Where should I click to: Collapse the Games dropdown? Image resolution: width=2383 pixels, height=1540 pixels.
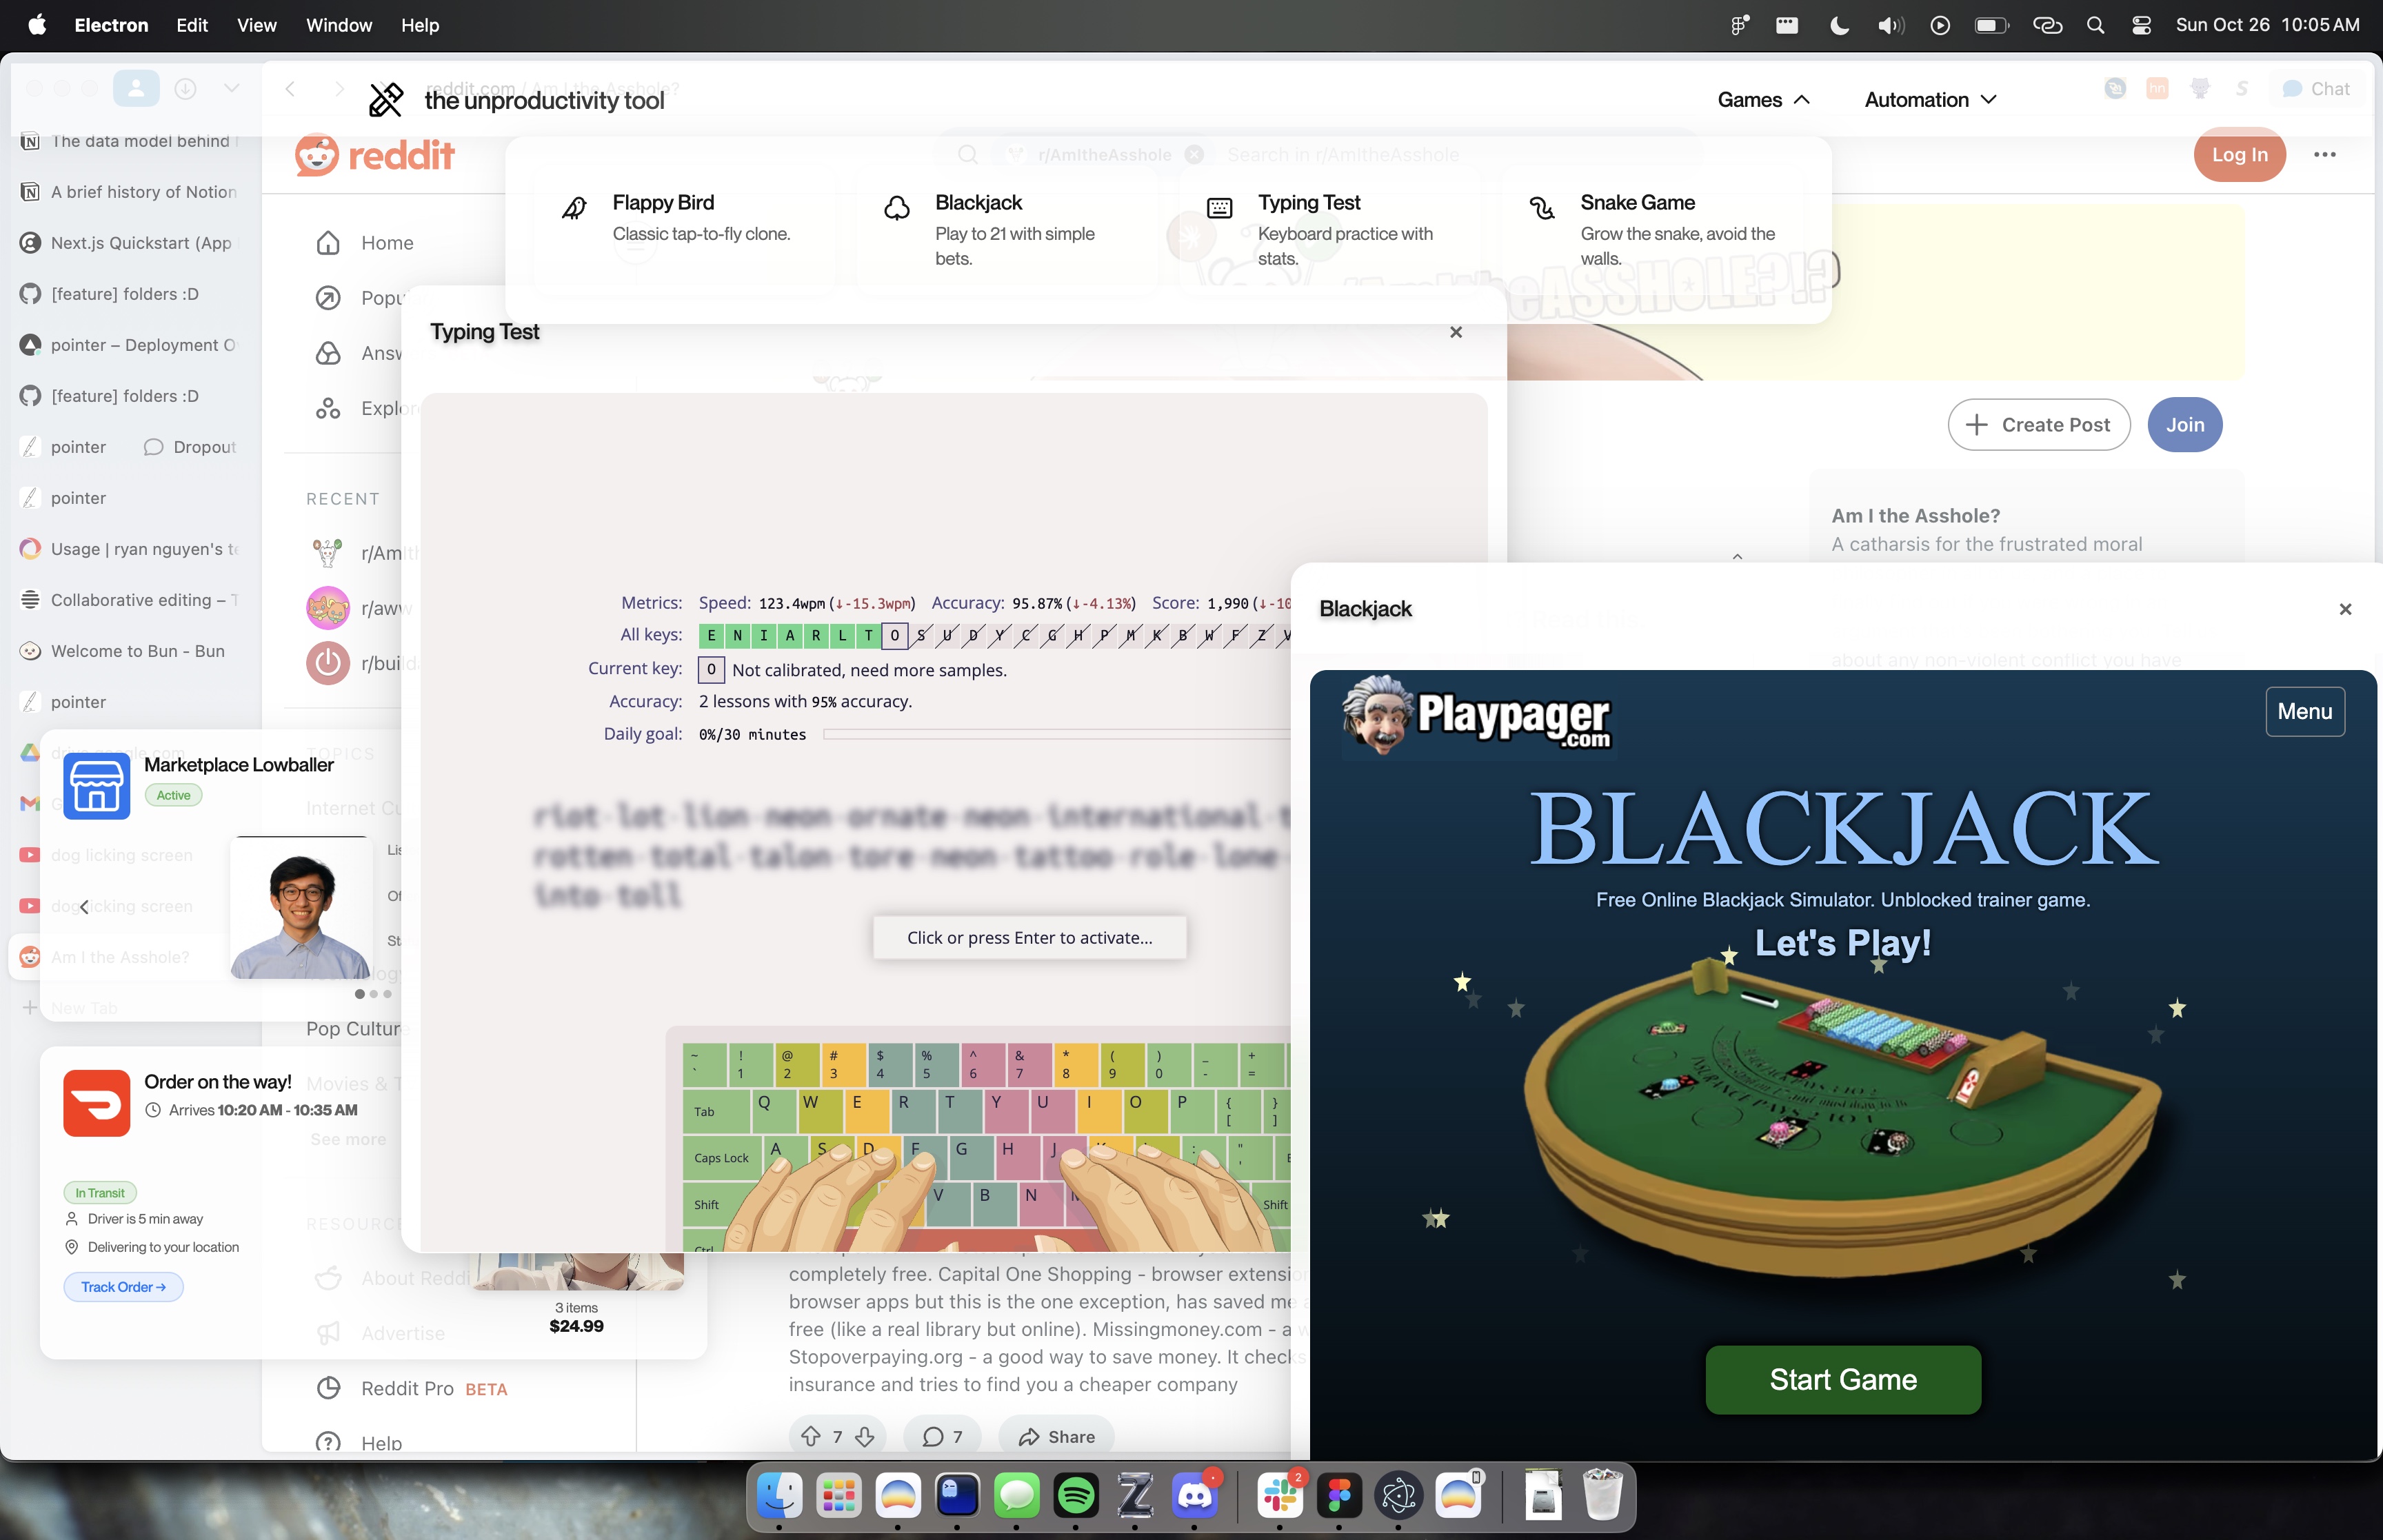1763,100
